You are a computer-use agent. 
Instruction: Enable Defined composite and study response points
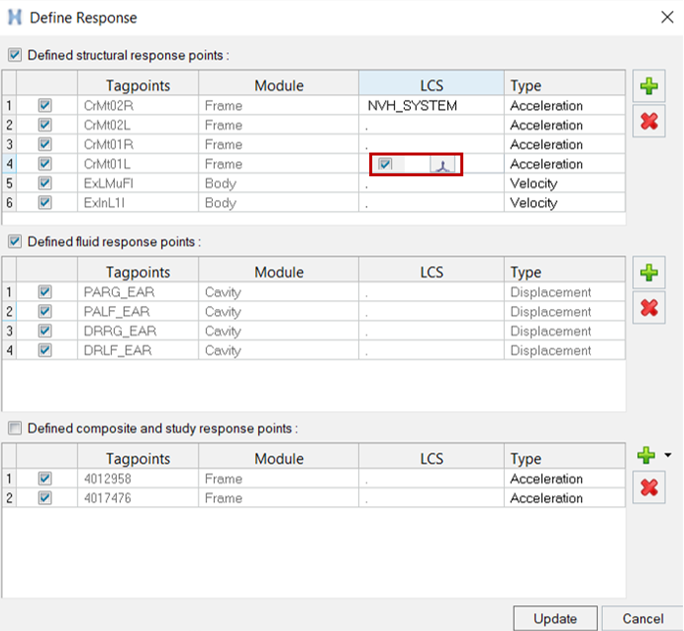[x=14, y=428]
